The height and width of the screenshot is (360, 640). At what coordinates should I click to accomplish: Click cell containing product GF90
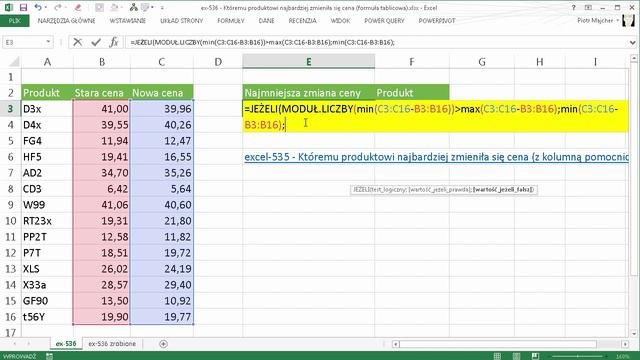[x=47, y=301]
